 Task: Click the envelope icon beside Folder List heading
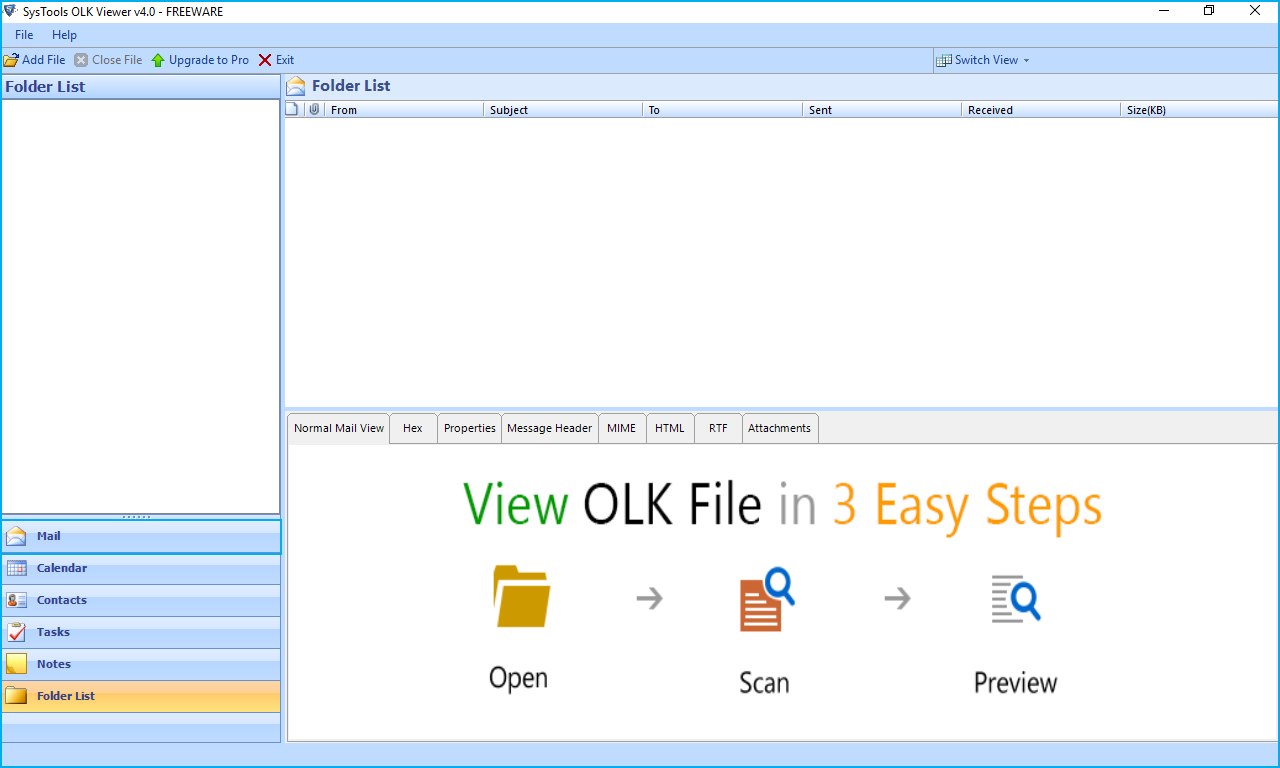[x=296, y=86]
